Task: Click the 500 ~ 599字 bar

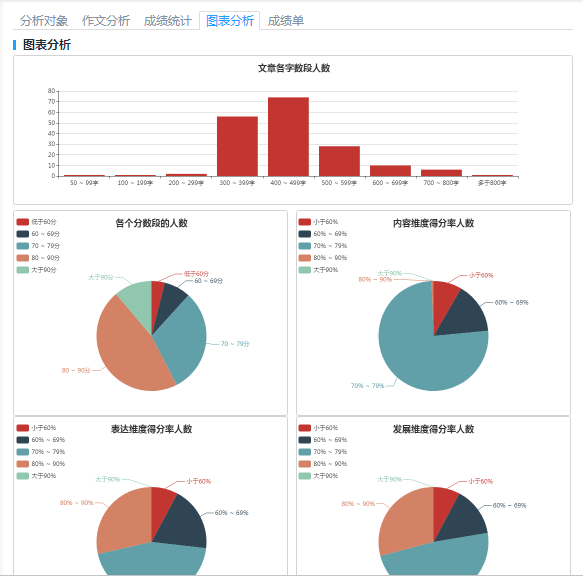Action: [x=339, y=161]
